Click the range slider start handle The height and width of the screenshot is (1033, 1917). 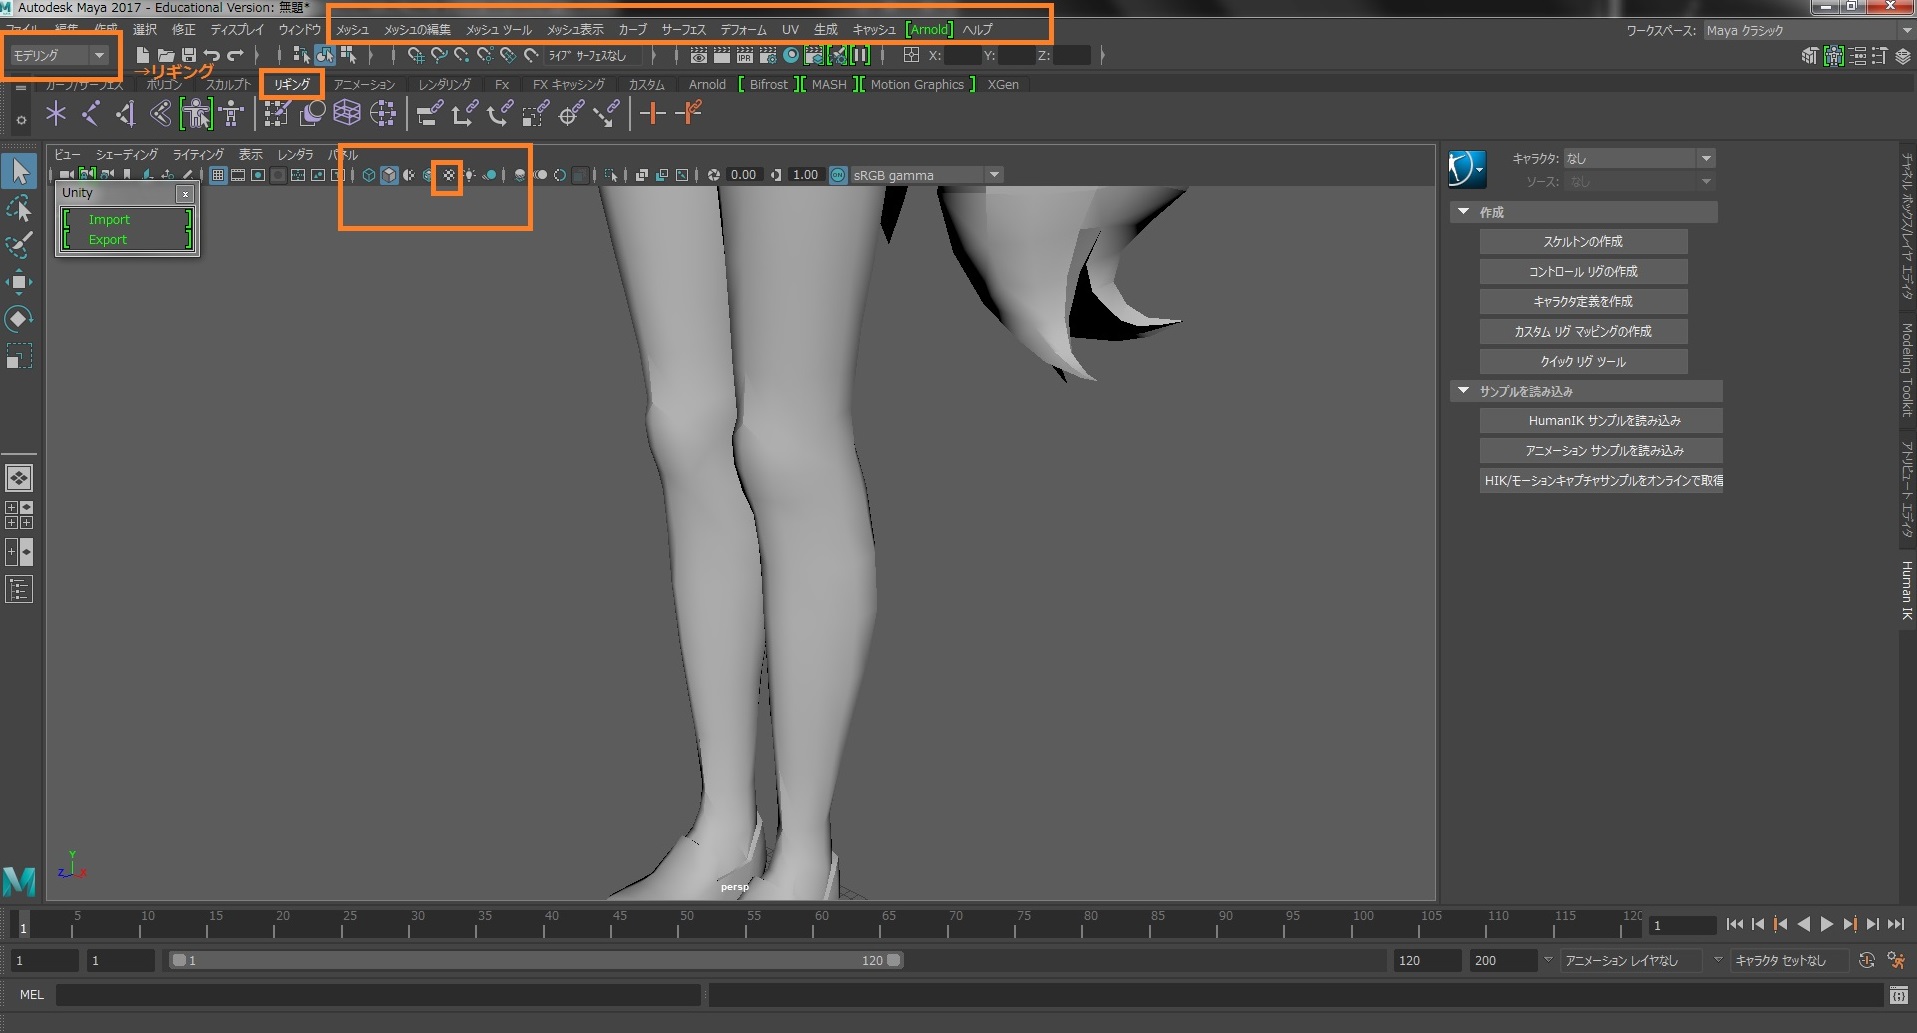(x=178, y=960)
